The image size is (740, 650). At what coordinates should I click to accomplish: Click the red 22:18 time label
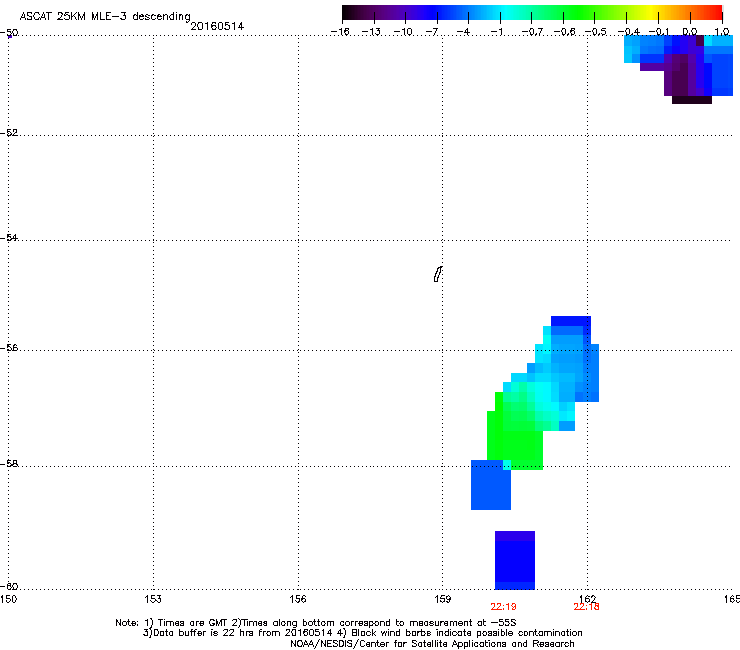586,607
